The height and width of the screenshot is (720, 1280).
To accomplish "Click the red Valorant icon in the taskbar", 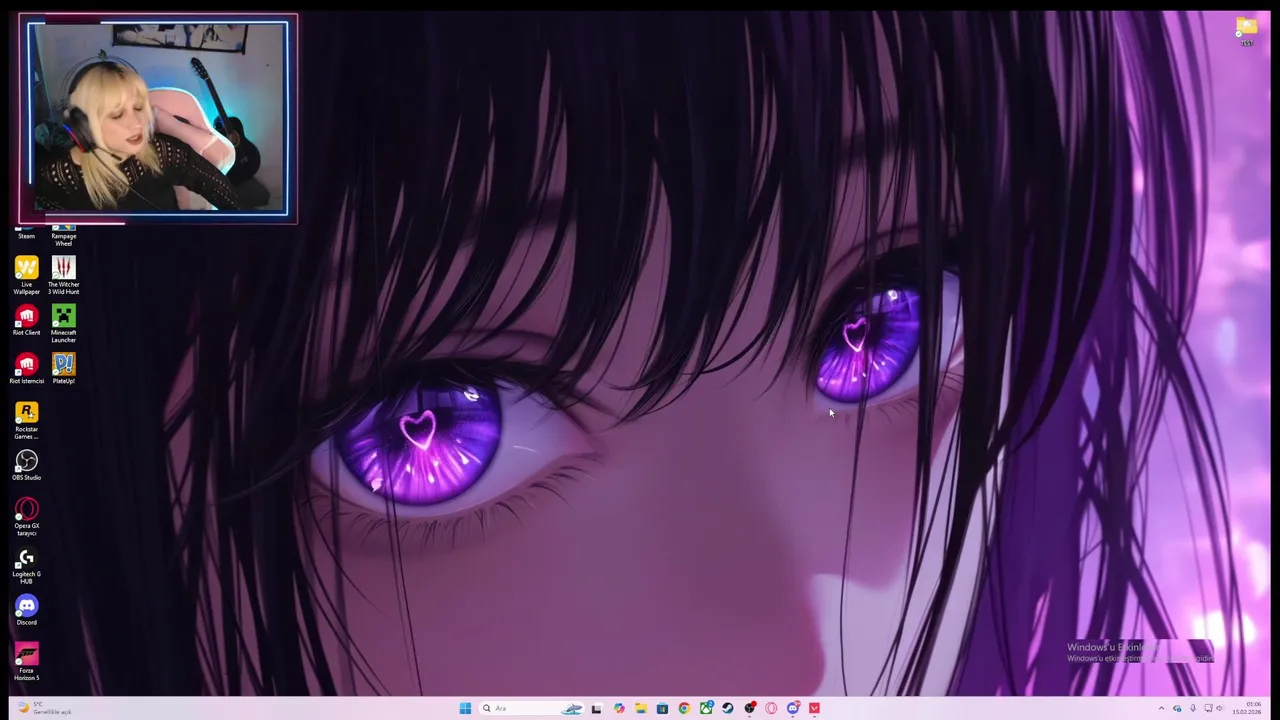I will point(815,708).
